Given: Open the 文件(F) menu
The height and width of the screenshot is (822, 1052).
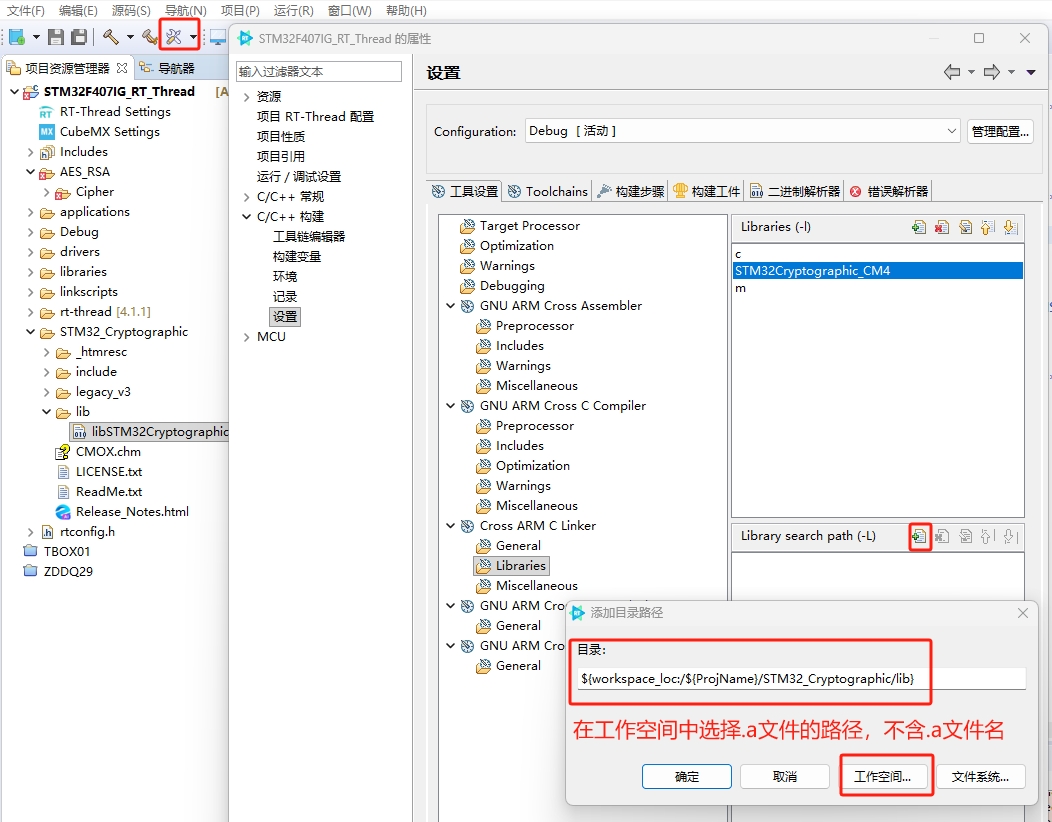Looking at the screenshot, I should click(x=25, y=11).
